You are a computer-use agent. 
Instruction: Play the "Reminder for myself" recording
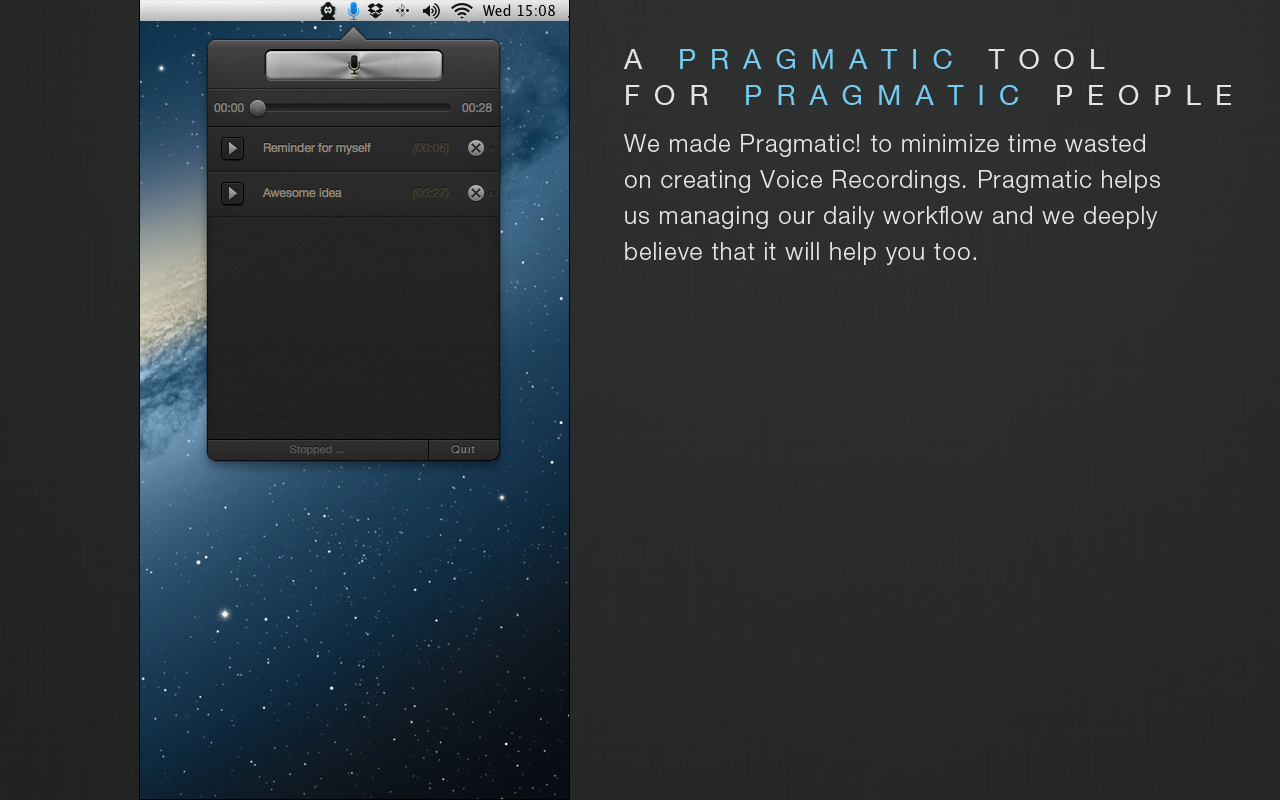click(x=232, y=148)
